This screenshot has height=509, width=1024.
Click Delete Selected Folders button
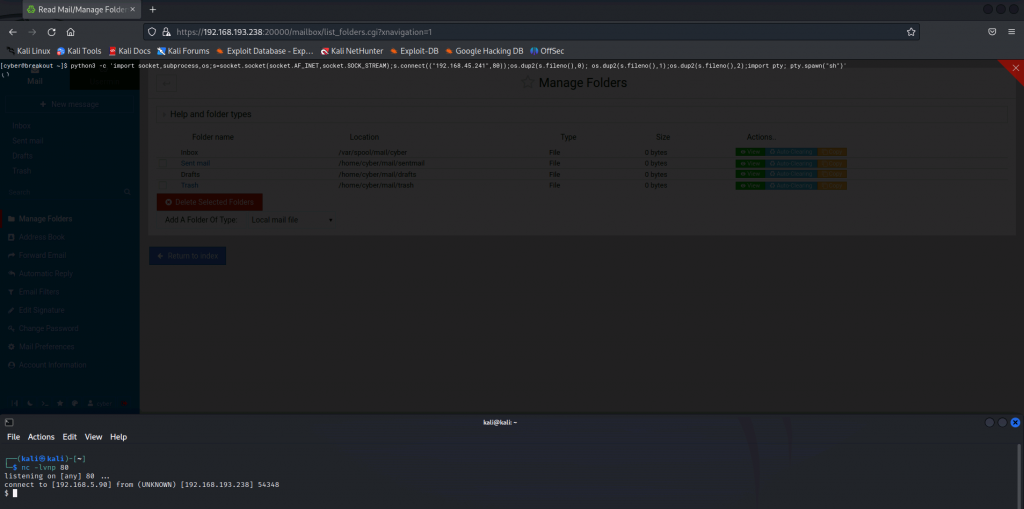tap(210, 202)
